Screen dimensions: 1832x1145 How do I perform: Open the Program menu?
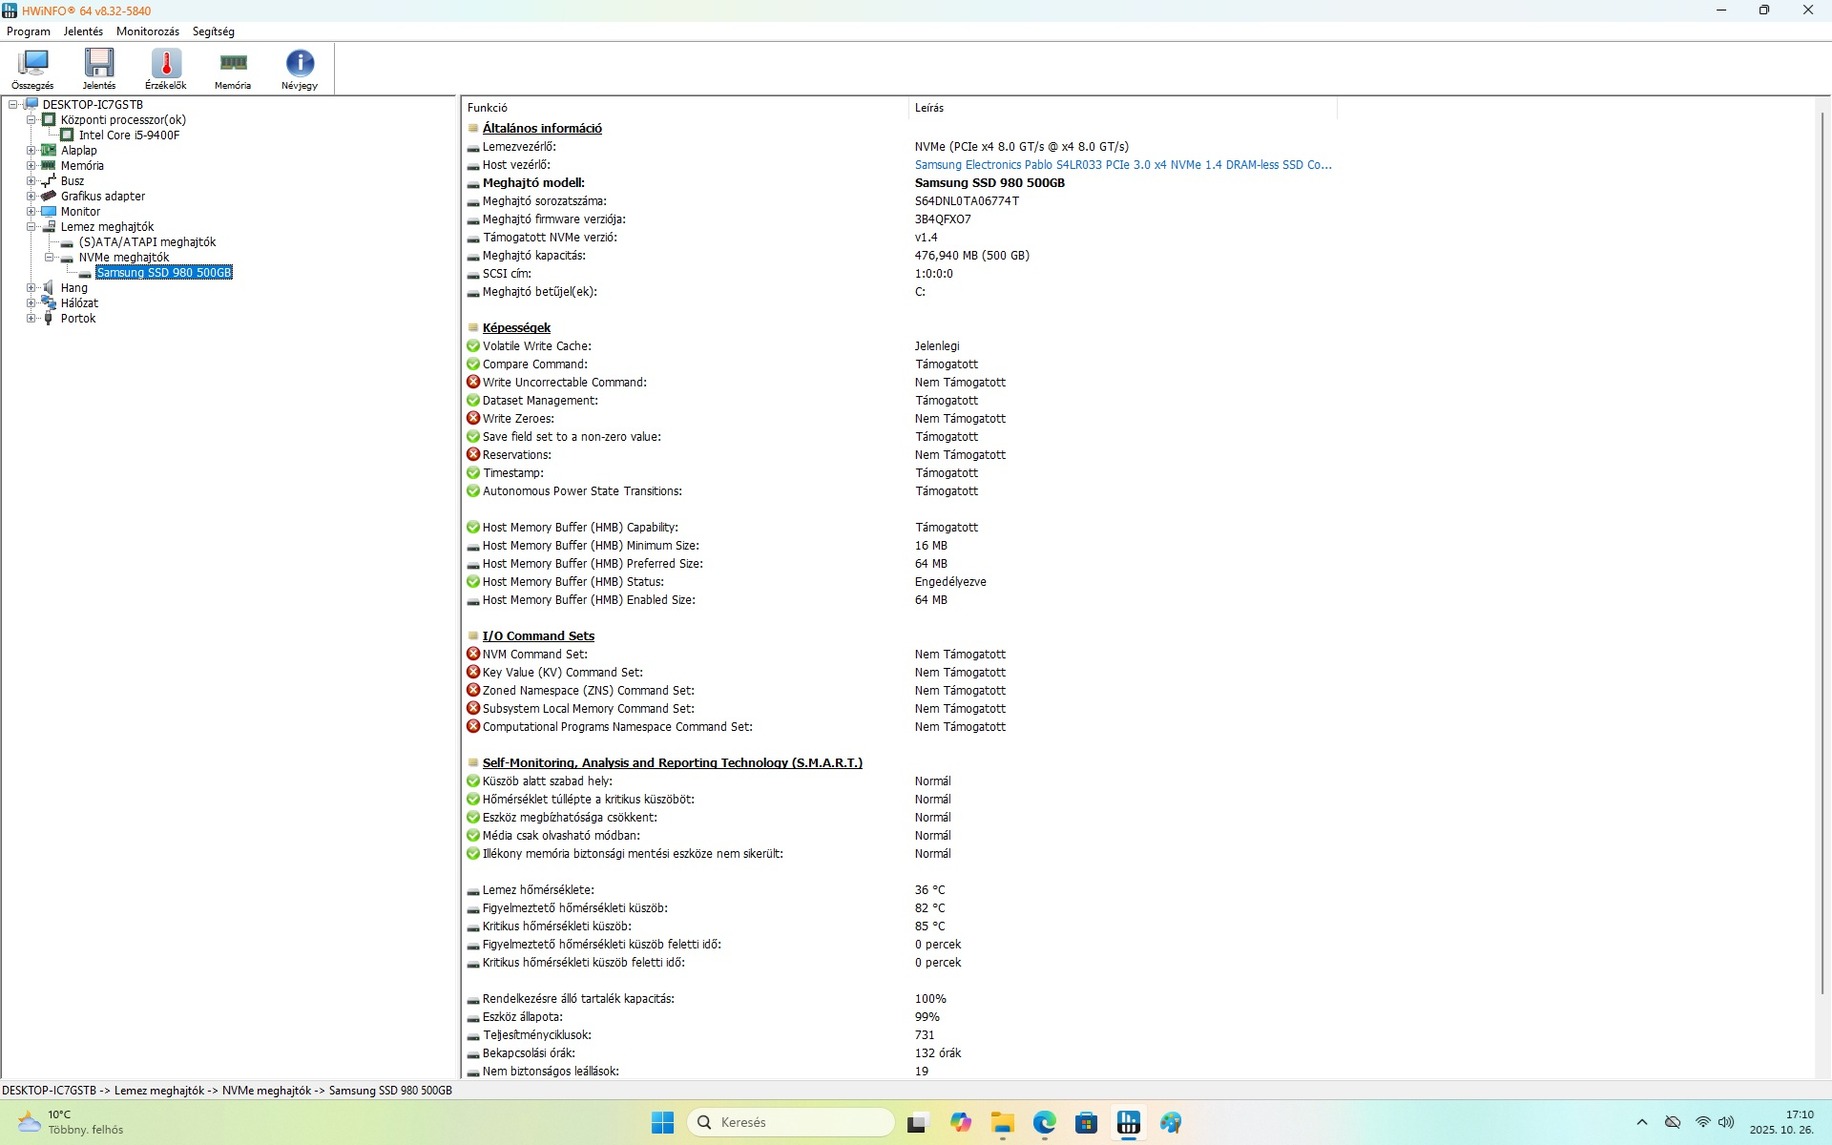point(28,31)
